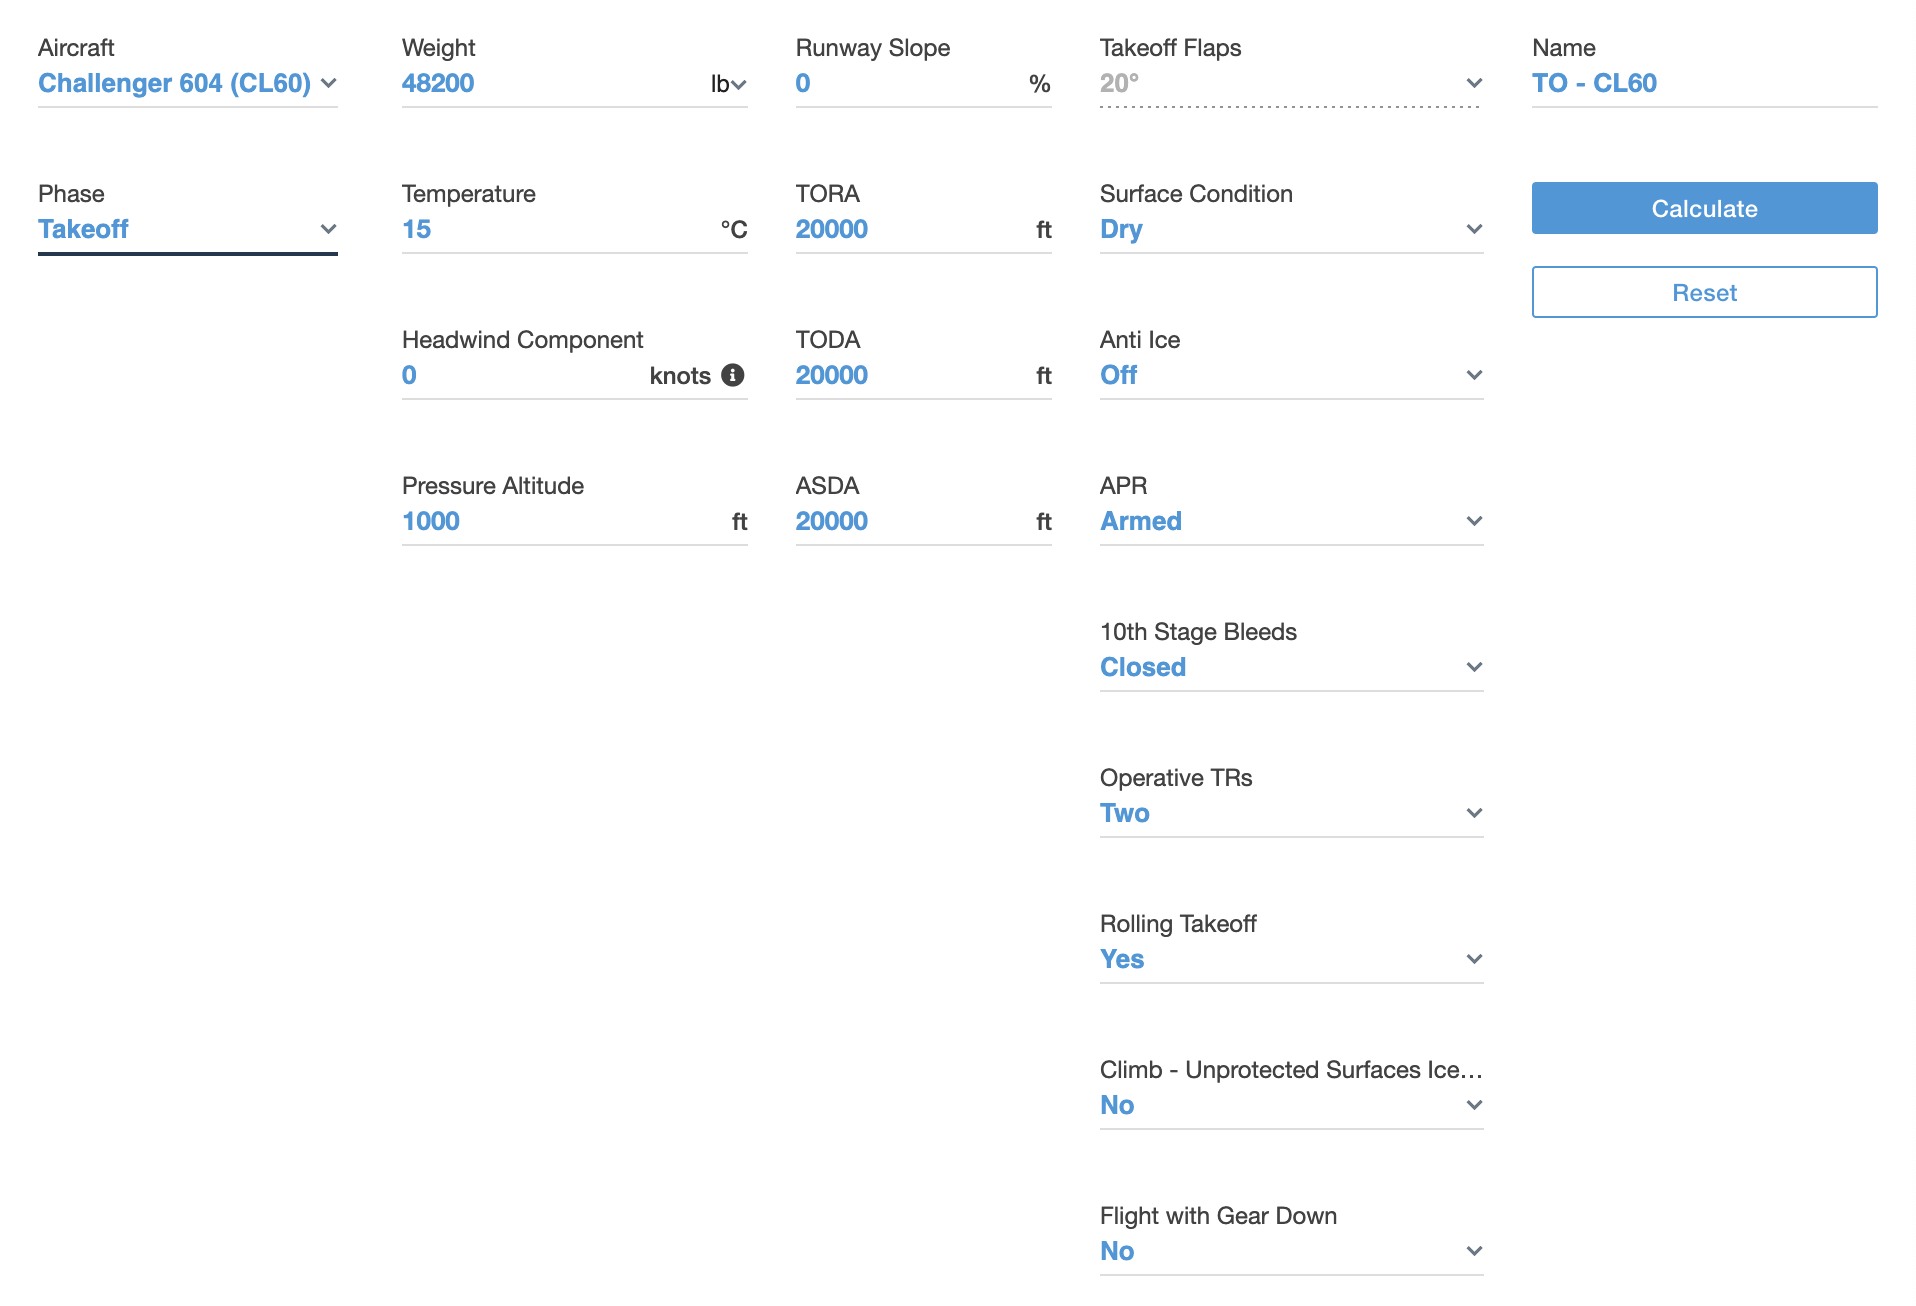Open the Aircraft dropdown showing Challenger 604
1916x1306 pixels.
click(187, 83)
